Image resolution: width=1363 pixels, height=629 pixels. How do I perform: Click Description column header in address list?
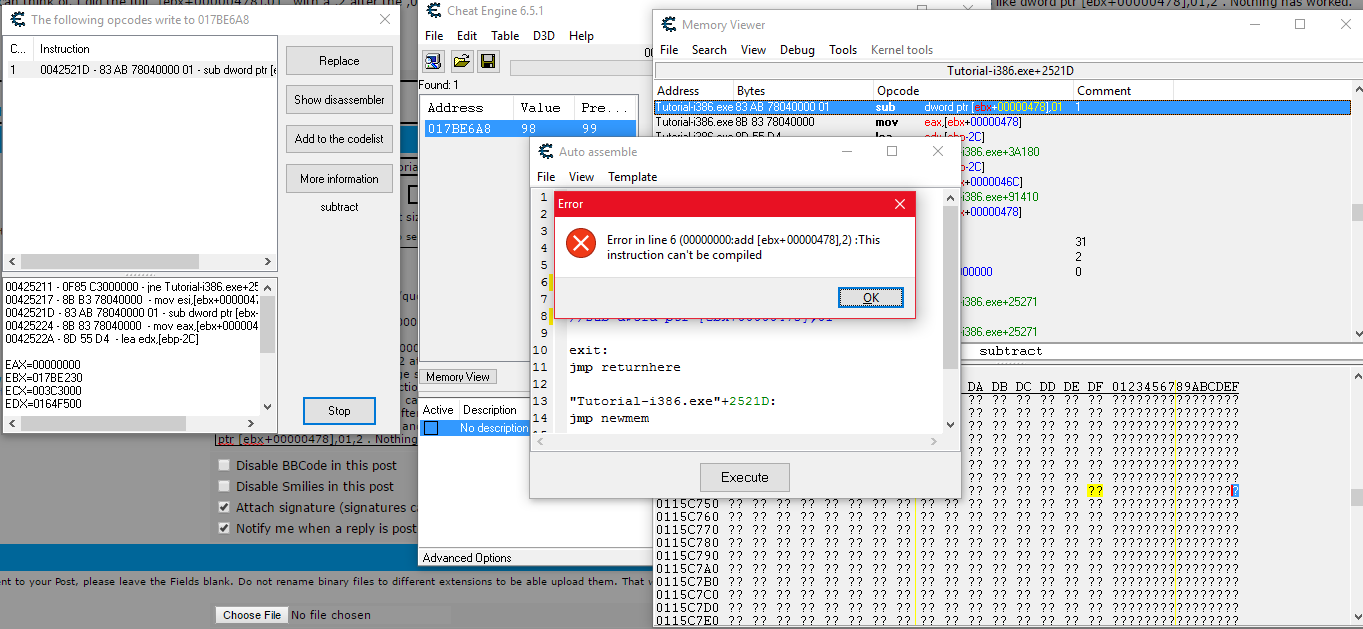point(490,410)
